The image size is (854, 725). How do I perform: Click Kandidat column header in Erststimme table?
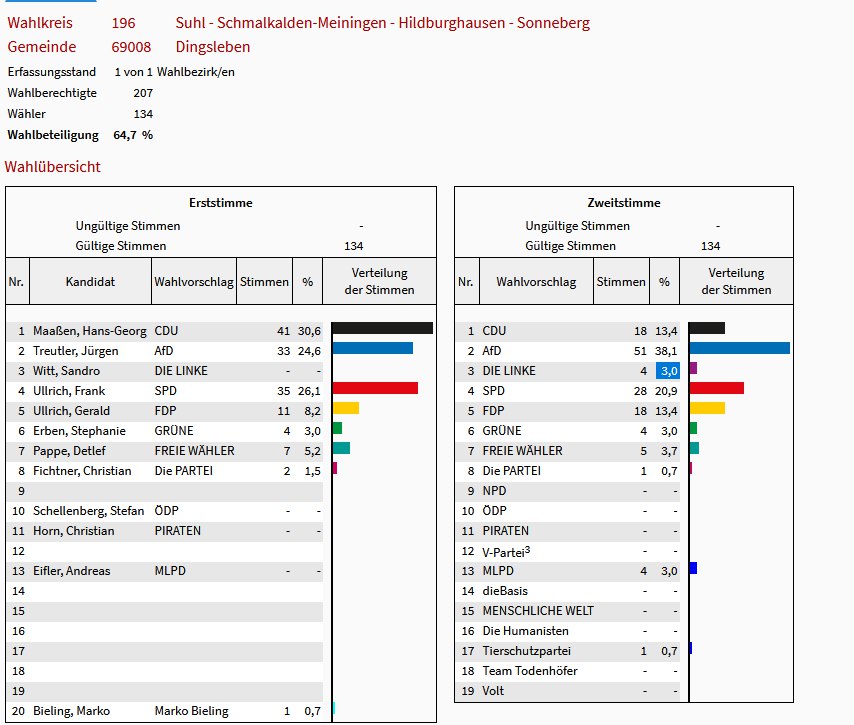click(x=90, y=282)
